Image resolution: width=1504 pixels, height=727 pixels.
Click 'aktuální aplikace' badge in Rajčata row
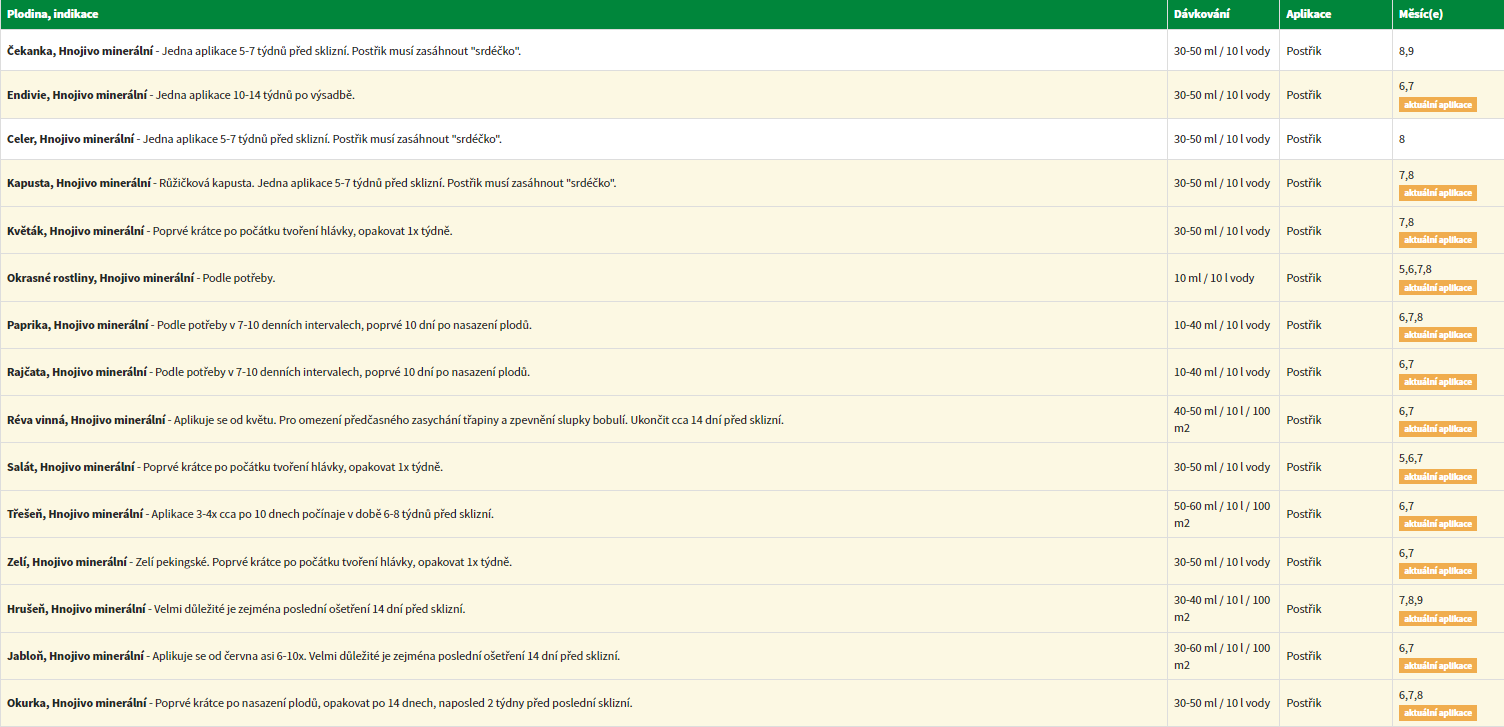1437,382
